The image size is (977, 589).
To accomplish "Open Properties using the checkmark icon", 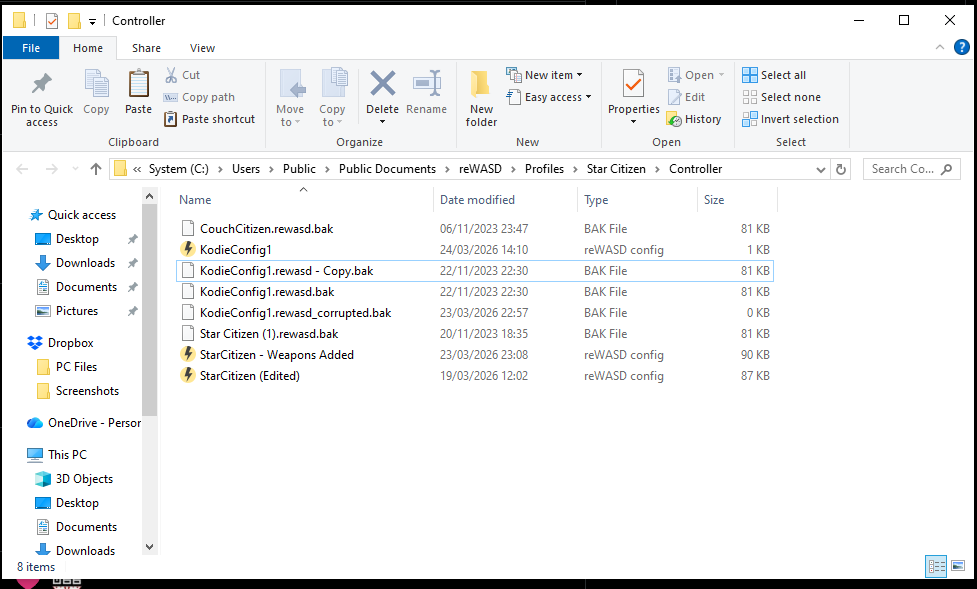I will pos(634,84).
